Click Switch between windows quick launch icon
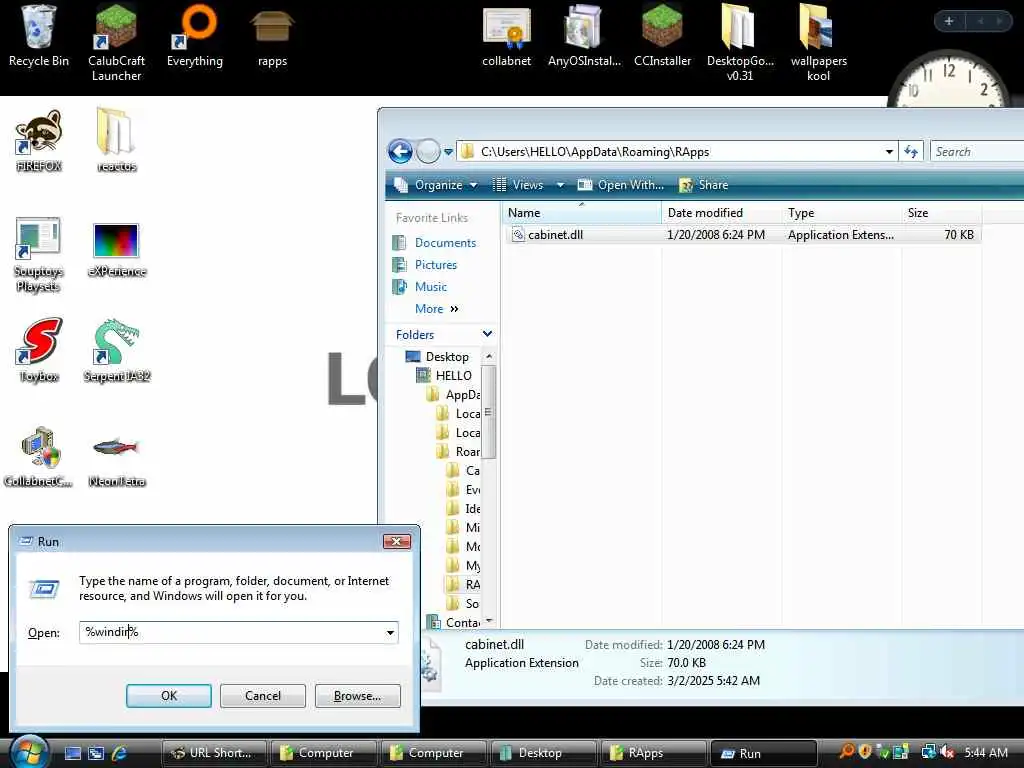The height and width of the screenshot is (768, 1024). tap(96, 753)
